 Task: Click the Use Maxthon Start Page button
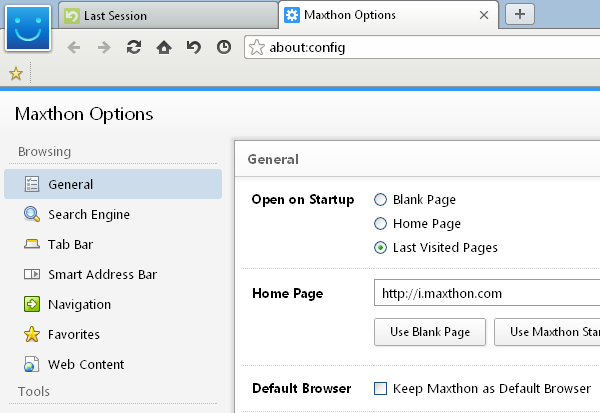click(547, 332)
